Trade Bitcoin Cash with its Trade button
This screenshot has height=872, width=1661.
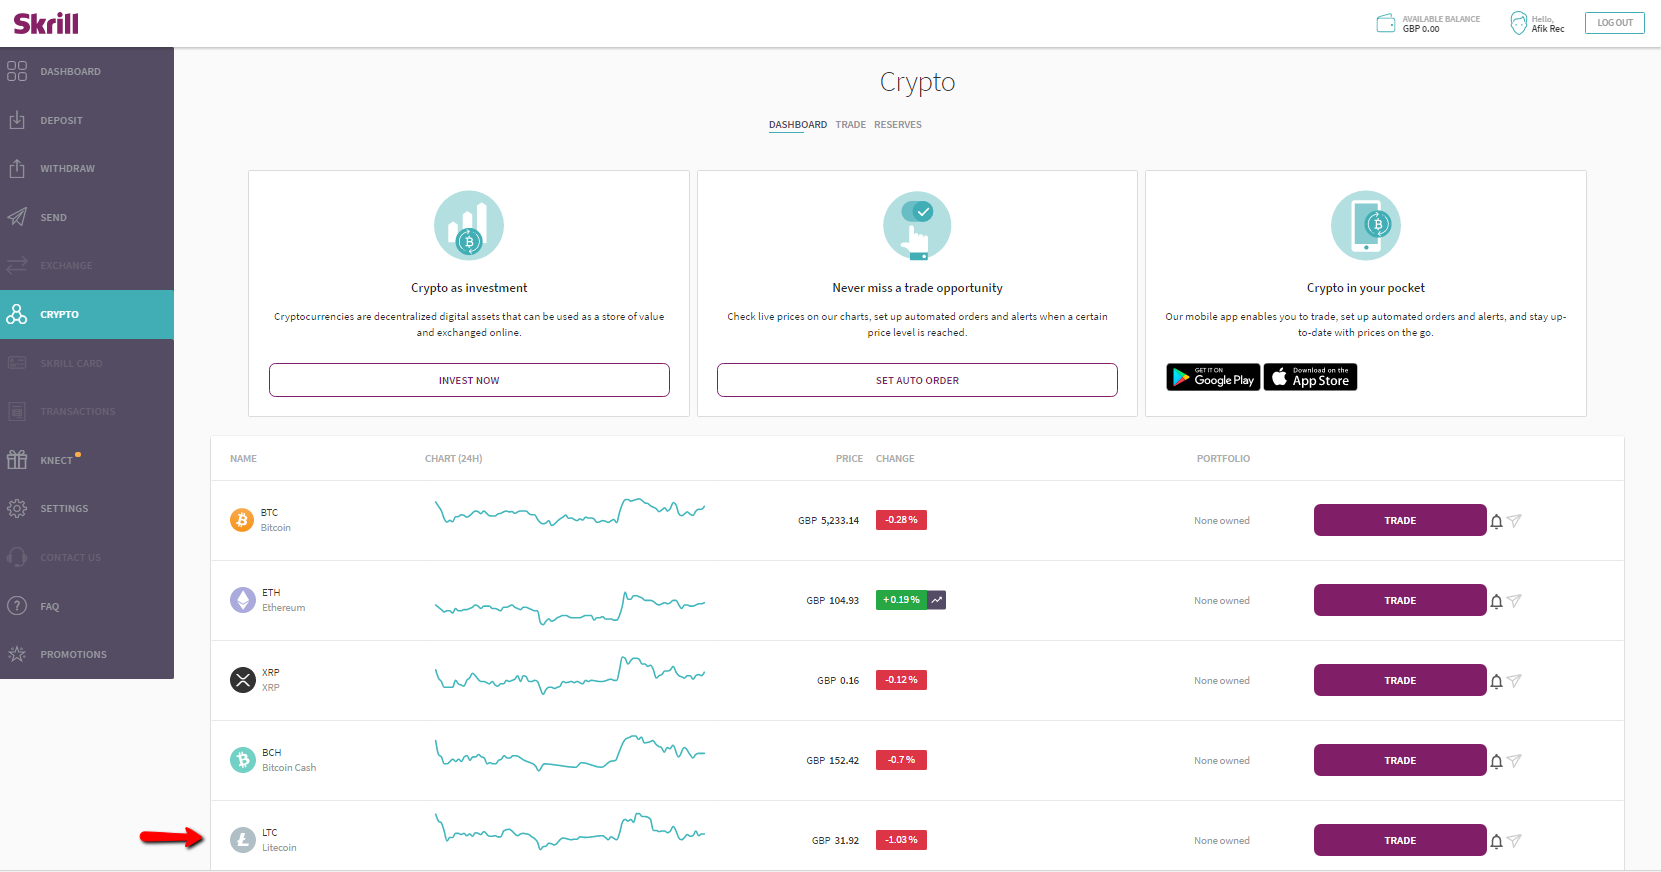click(1400, 760)
